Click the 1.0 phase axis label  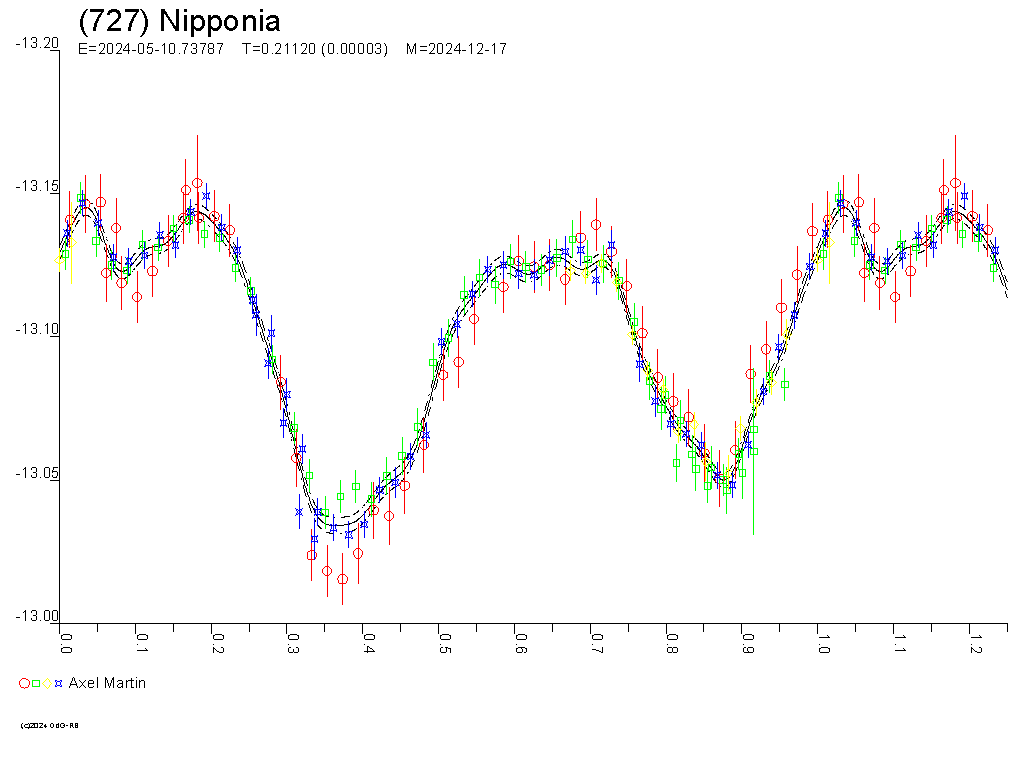coord(824,640)
